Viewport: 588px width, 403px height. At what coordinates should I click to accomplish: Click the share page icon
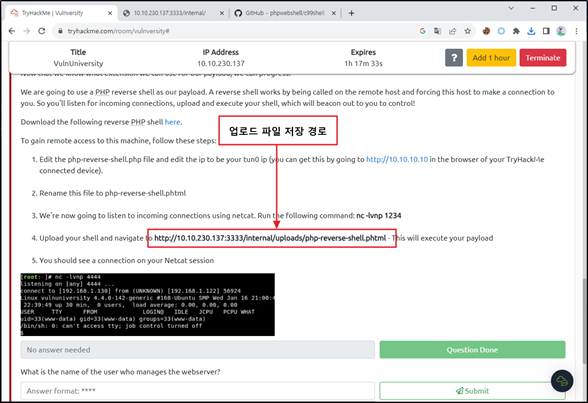(x=453, y=31)
